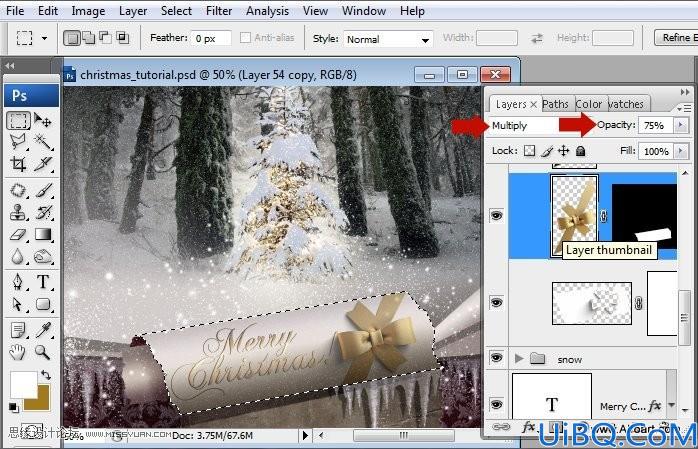The image size is (698, 449).
Task: Select the Crop tool
Action: (x=18, y=164)
